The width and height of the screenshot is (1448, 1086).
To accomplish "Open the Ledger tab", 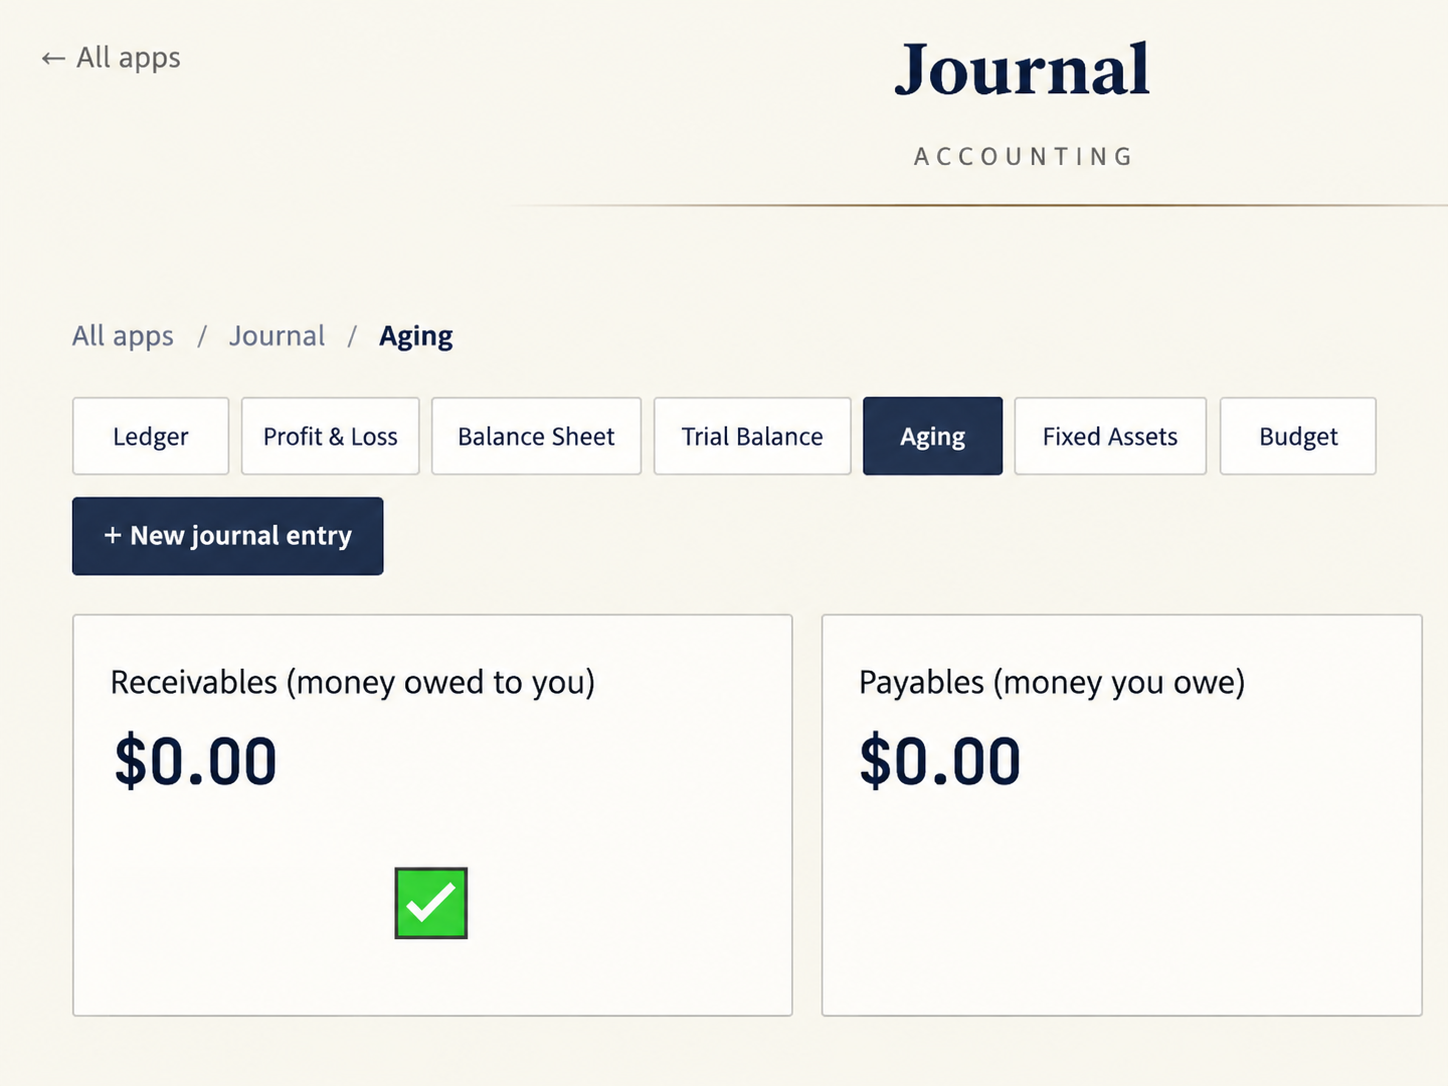I will pyautogui.click(x=151, y=436).
